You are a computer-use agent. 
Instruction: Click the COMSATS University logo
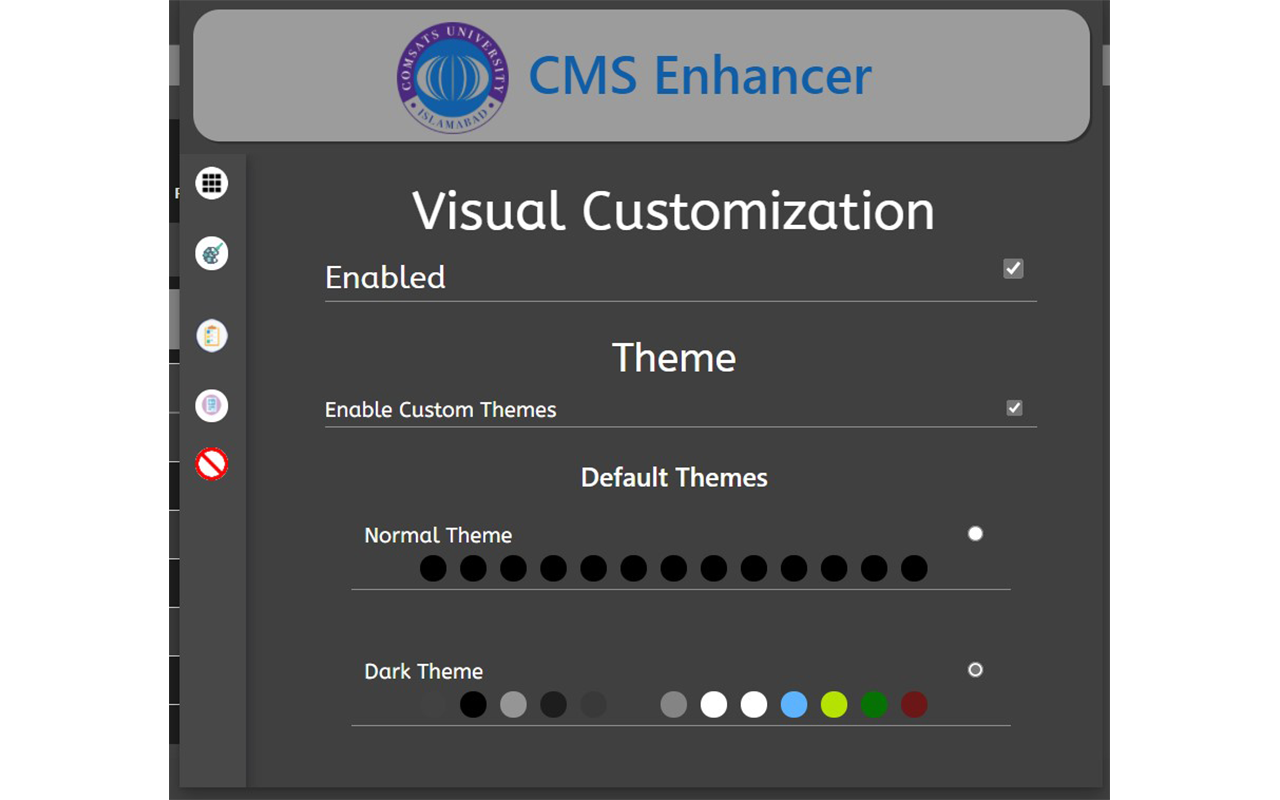[x=452, y=77]
